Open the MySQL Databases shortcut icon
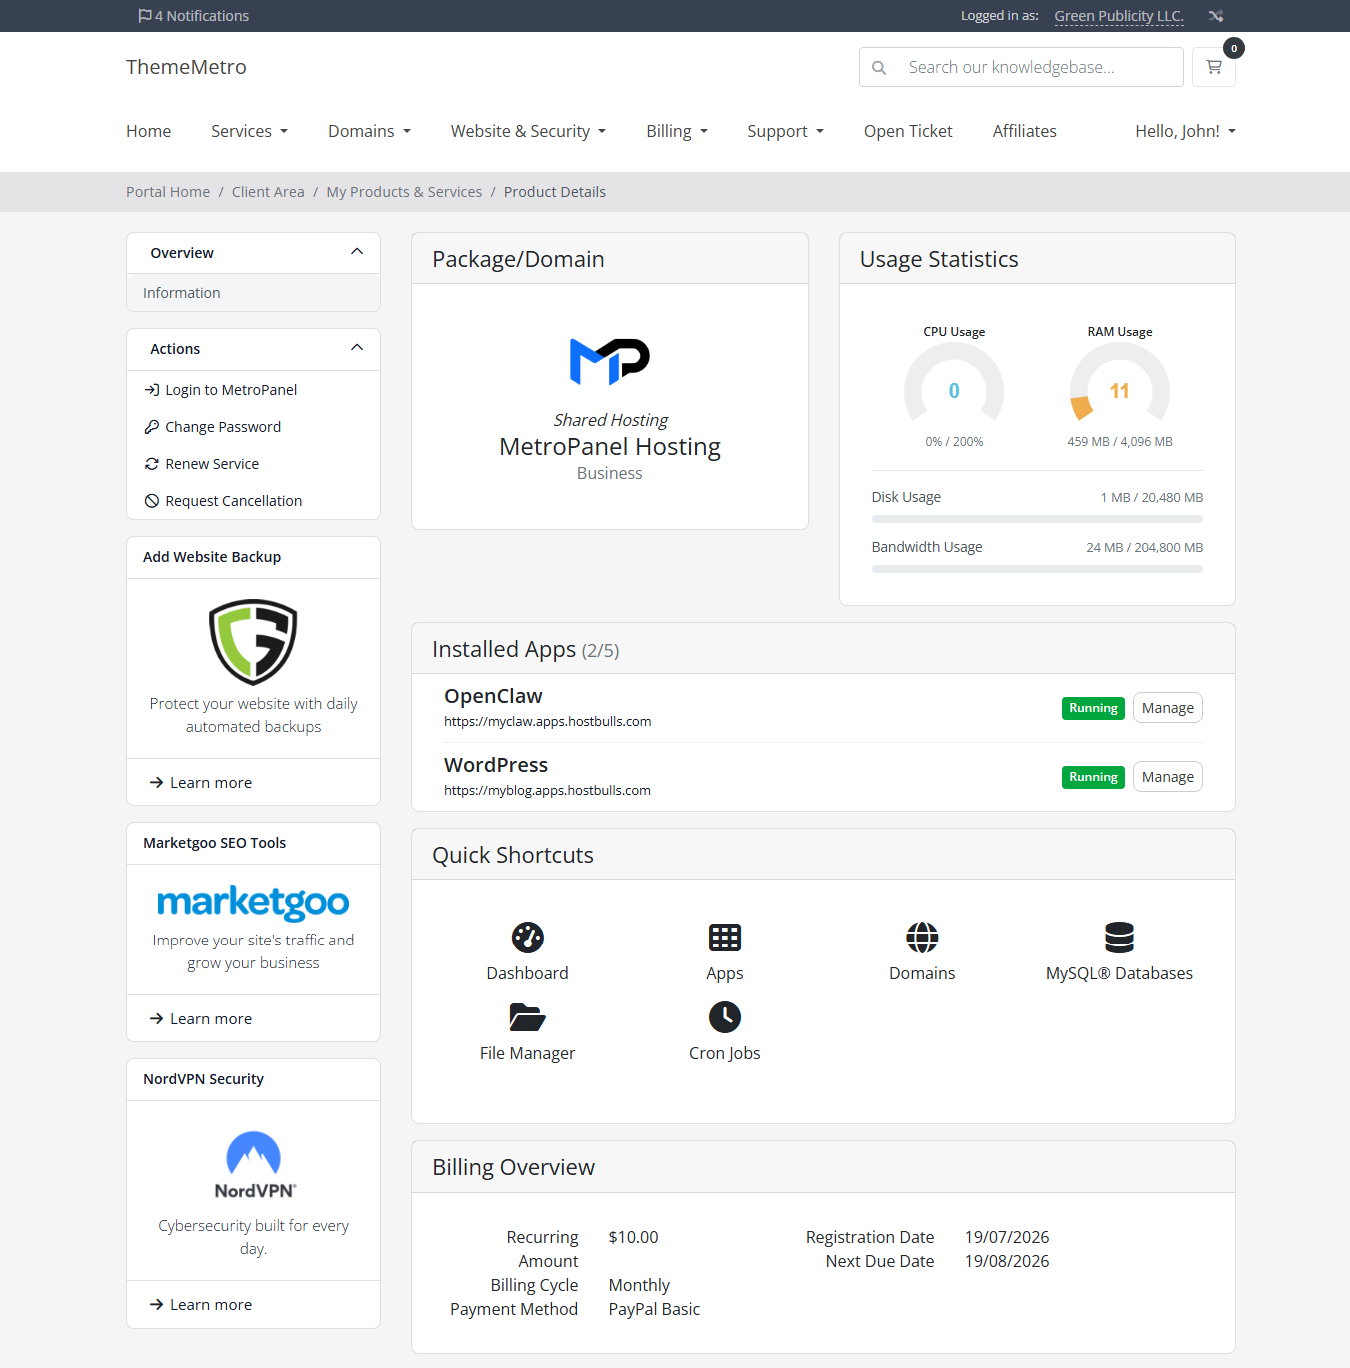This screenshot has width=1350, height=1368. point(1119,937)
